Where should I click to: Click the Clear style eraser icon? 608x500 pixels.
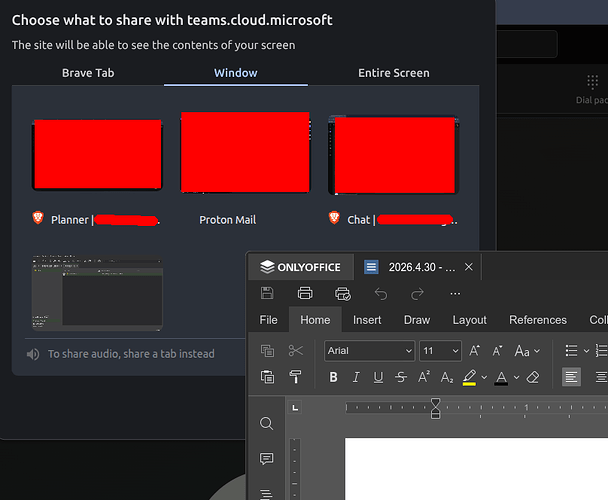[533, 377]
